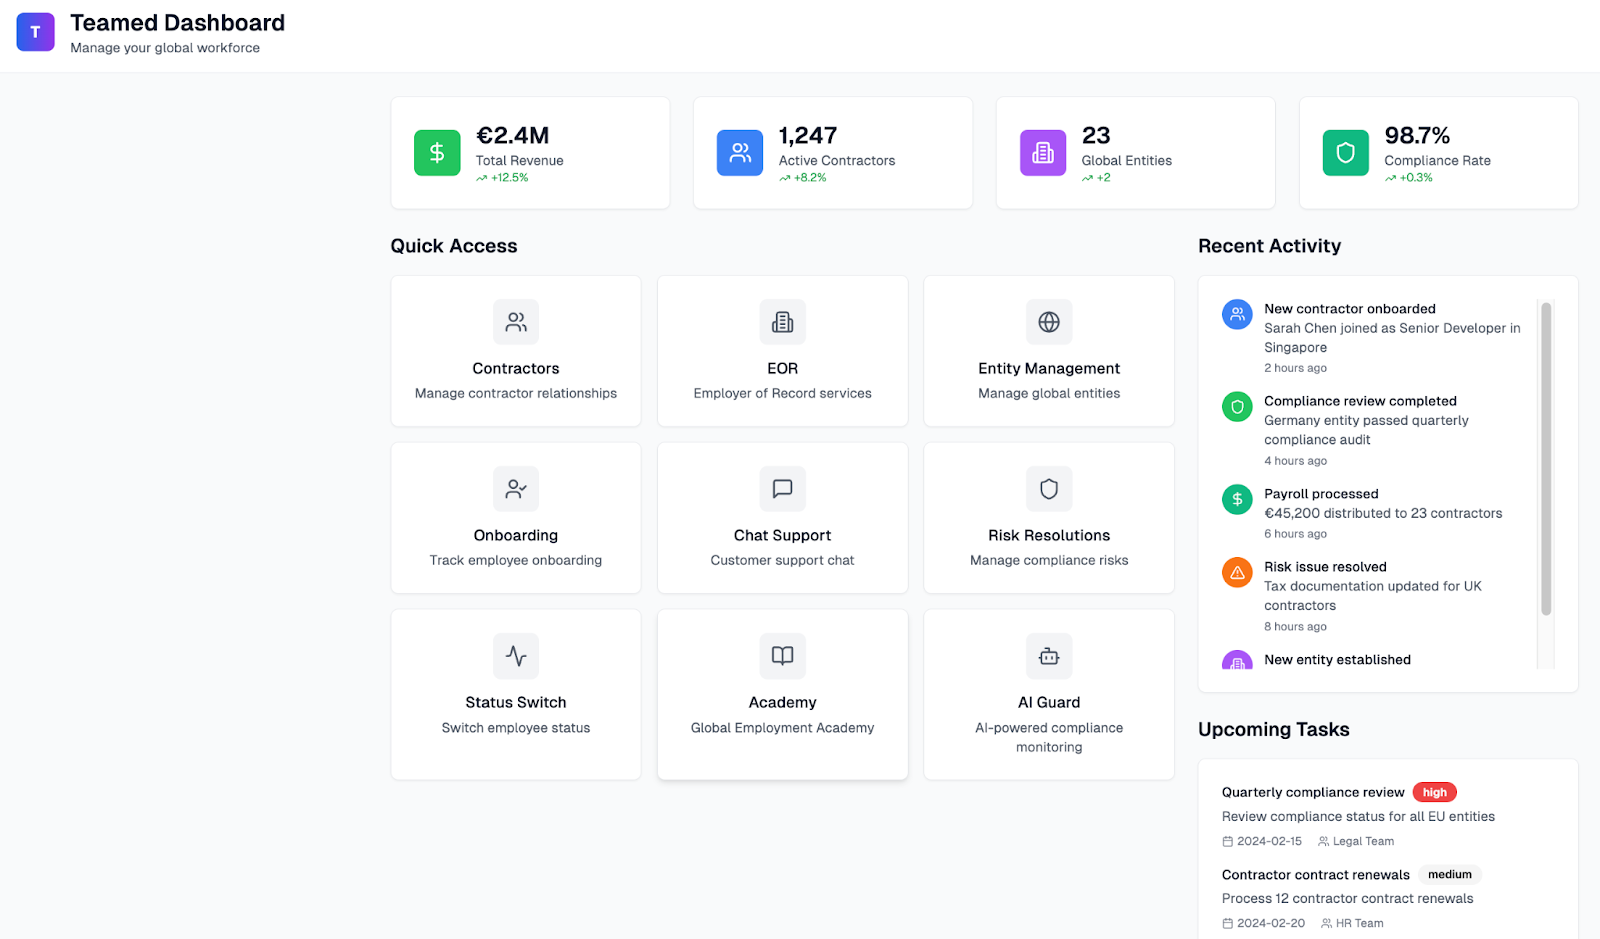Click the Teamed logo in the header
This screenshot has height=939, width=1600.
tap(35, 31)
